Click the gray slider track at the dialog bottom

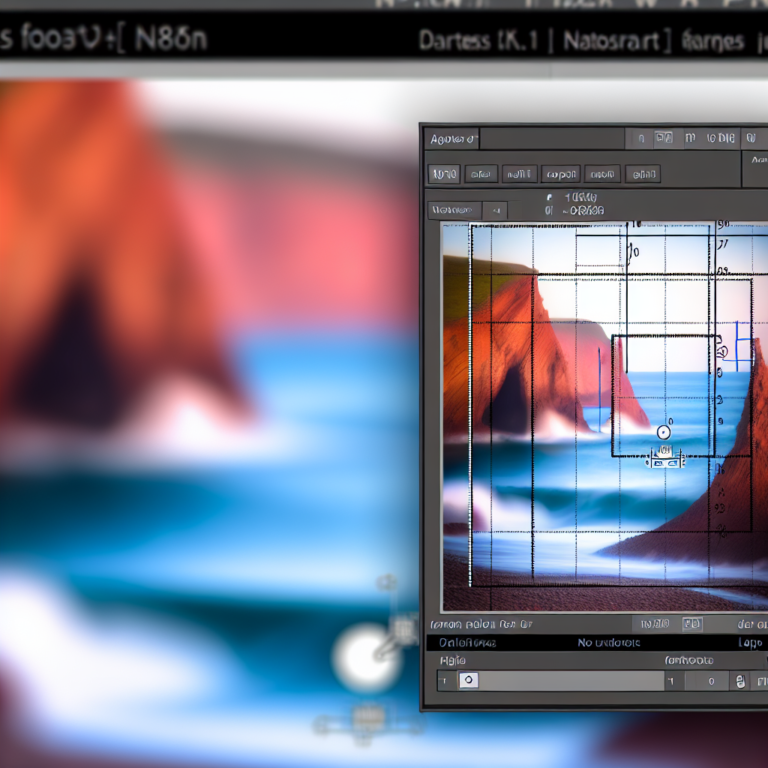coord(571,680)
